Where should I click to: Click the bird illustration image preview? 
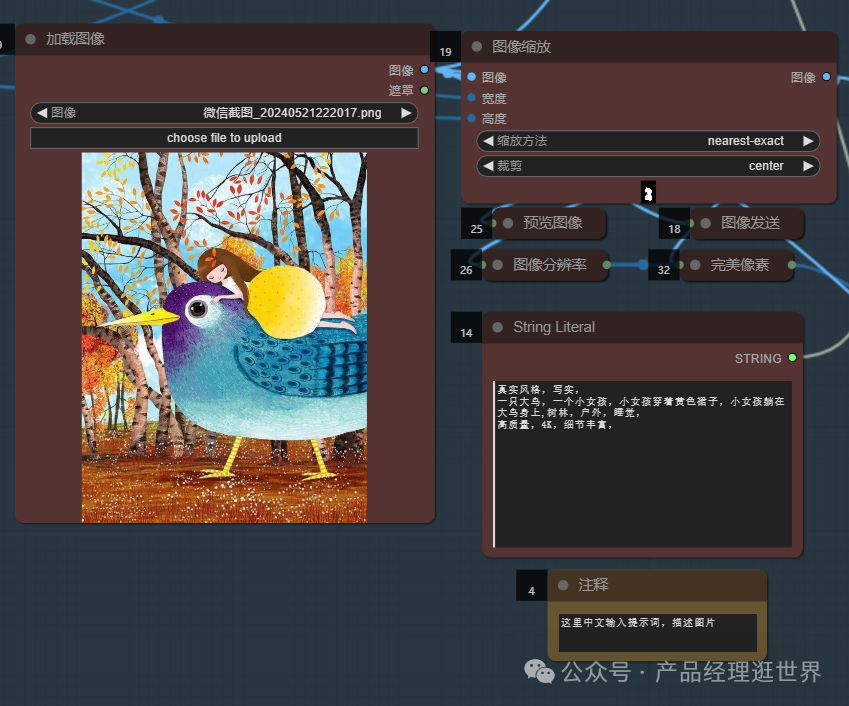click(x=224, y=337)
